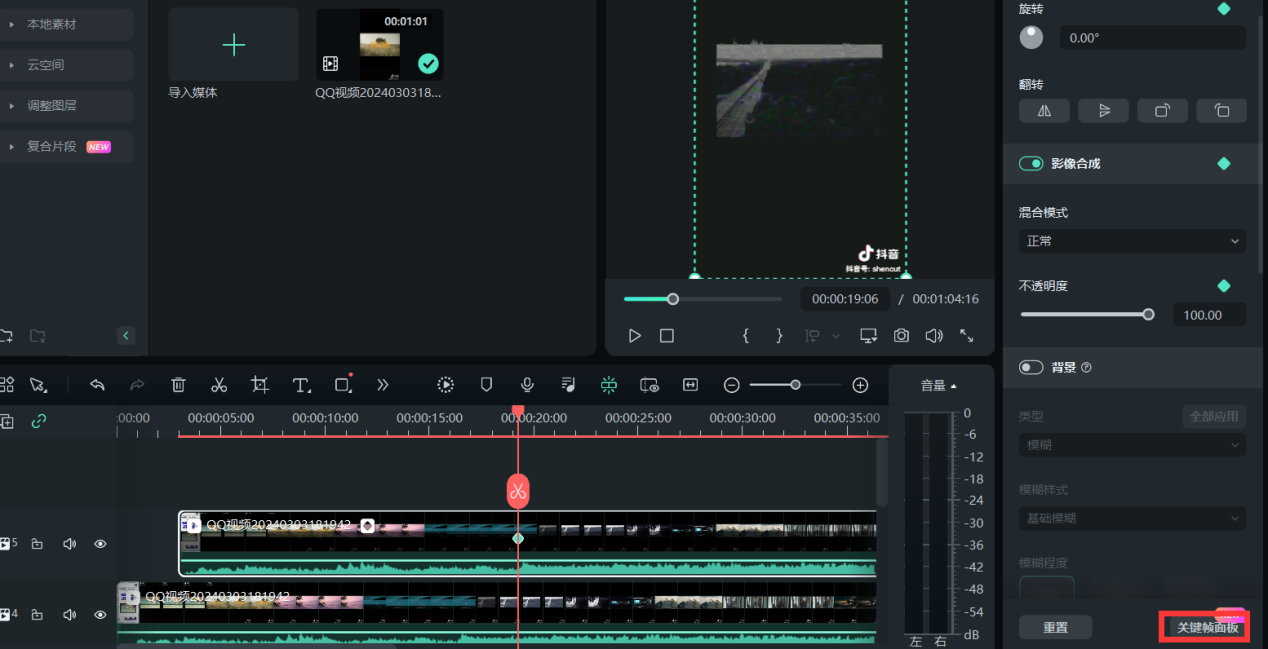Expand more timeline tools with double chevron
This screenshot has height=649, width=1268.
[382, 385]
